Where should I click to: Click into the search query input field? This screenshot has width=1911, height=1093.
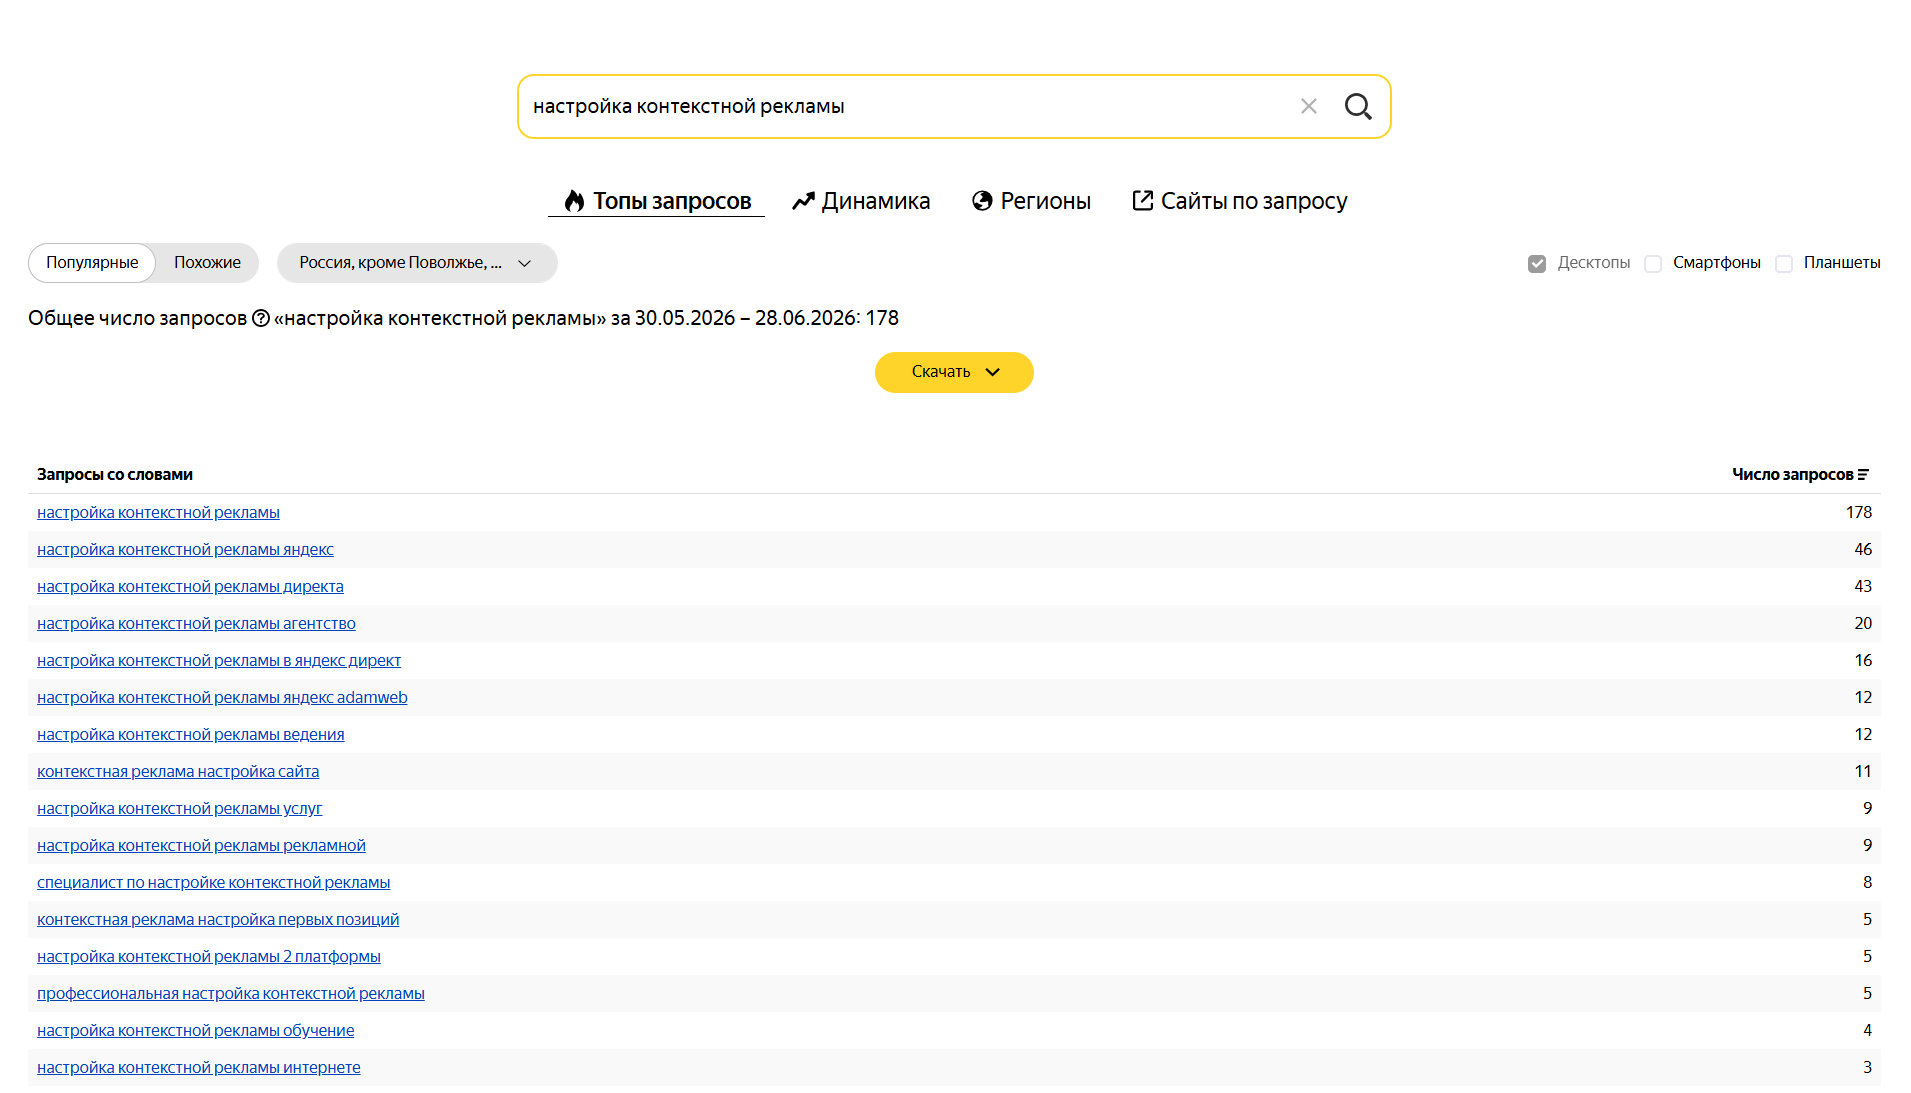point(905,106)
